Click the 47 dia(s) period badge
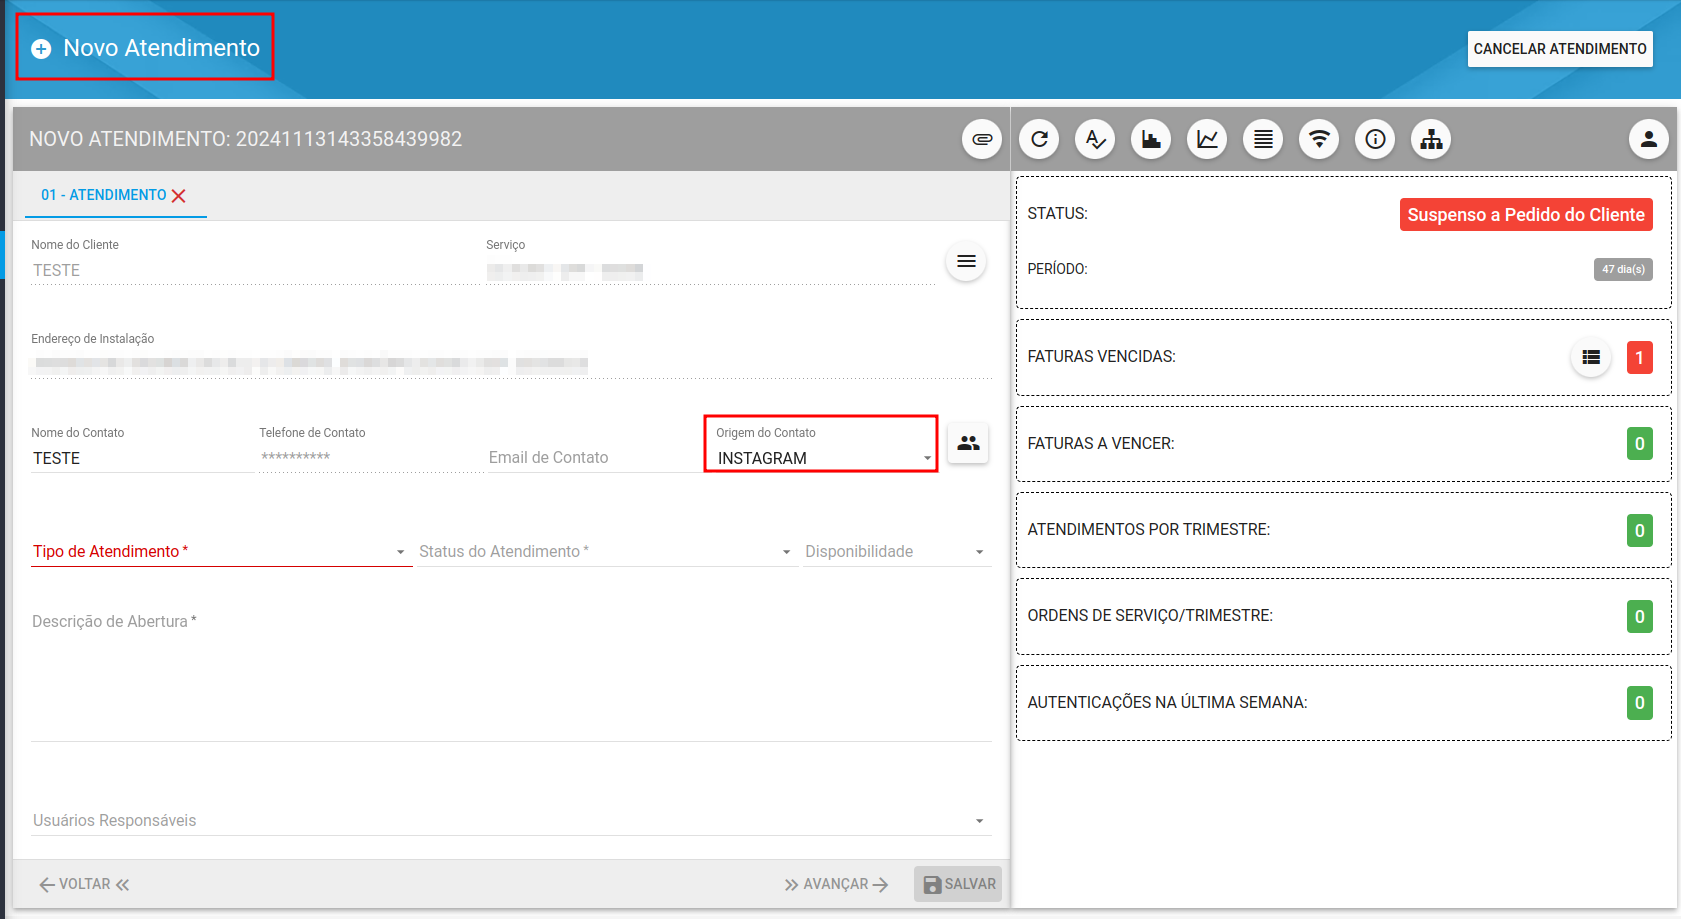The image size is (1681, 919). tap(1623, 269)
